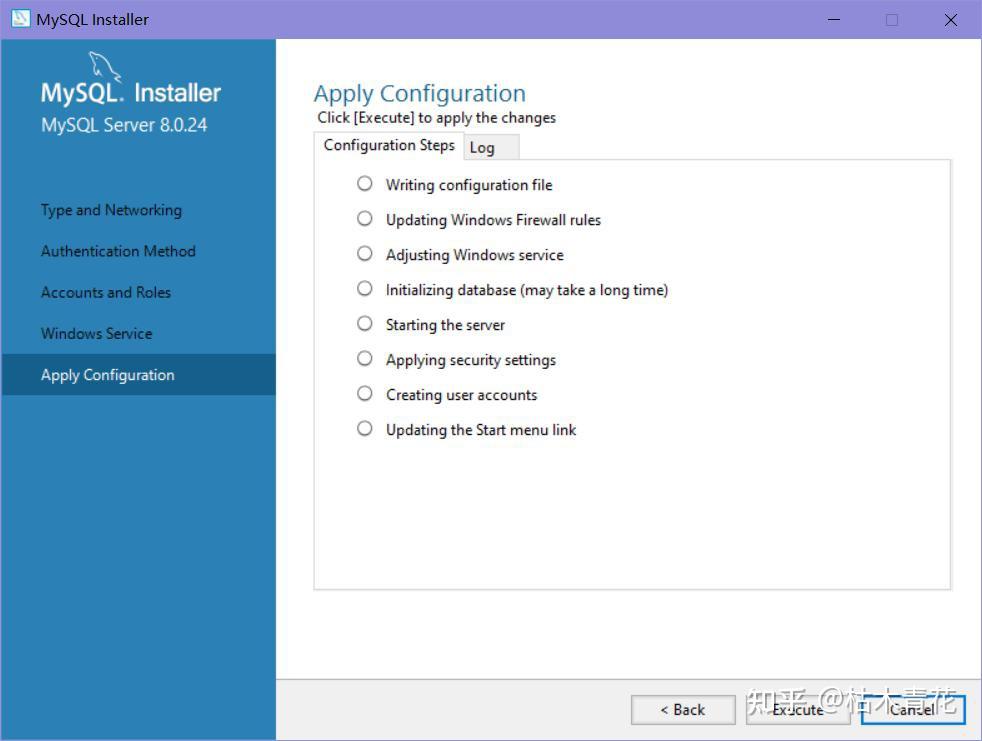Click 'Click [Execute] to apply the changes' text
This screenshot has height=741, width=982.
pyautogui.click(x=437, y=118)
